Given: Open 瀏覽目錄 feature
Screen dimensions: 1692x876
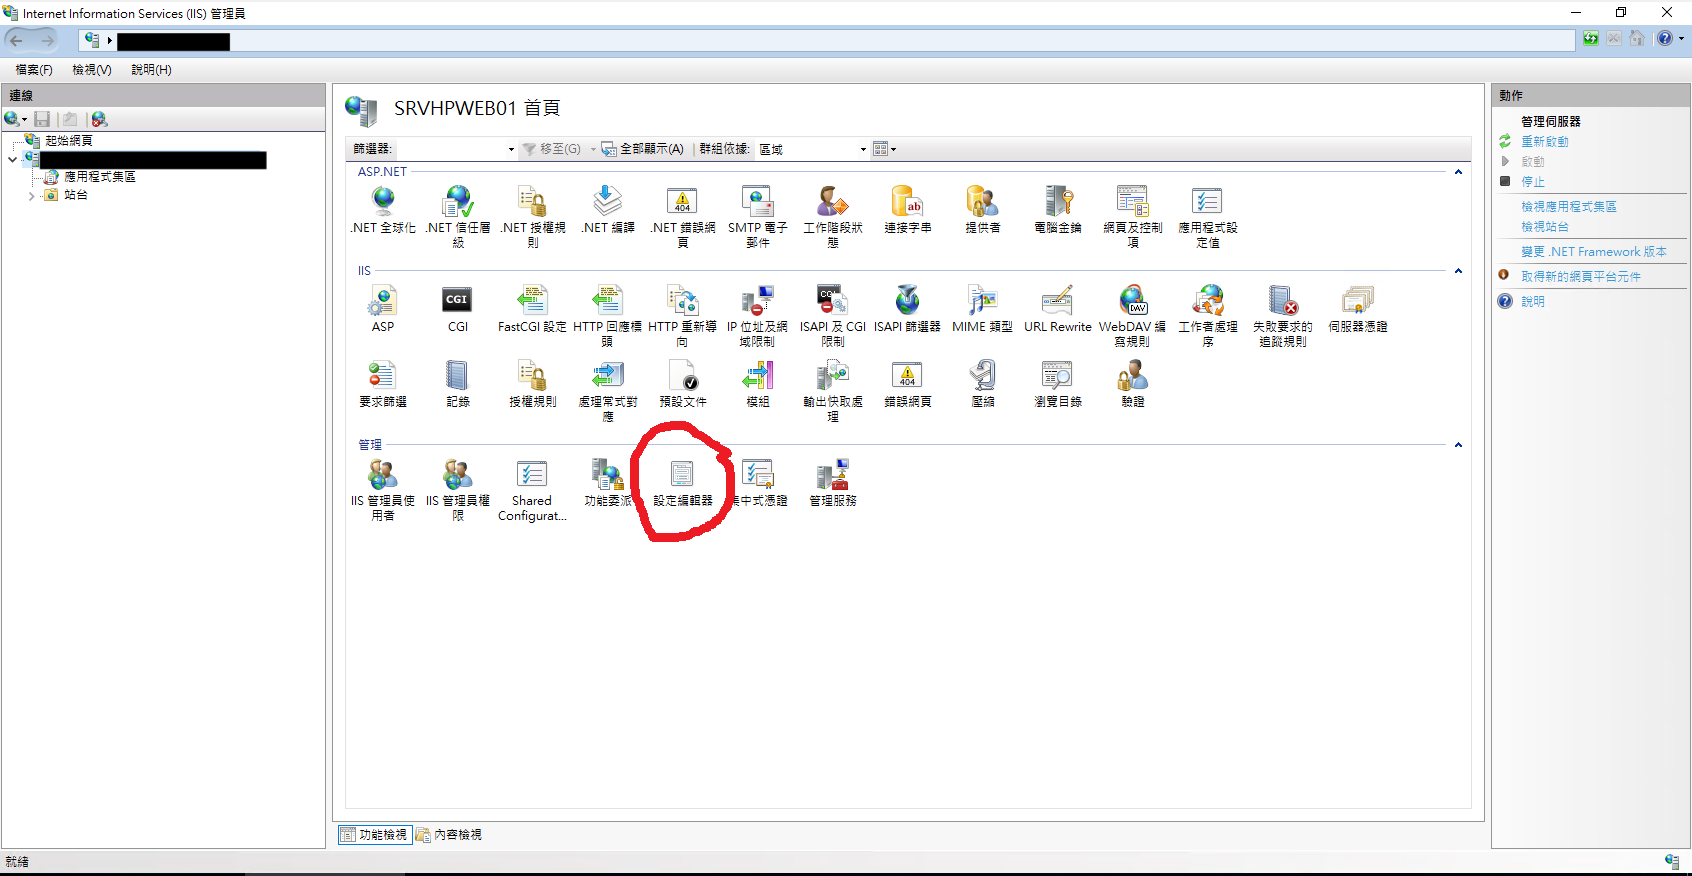Looking at the screenshot, I should tap(1058, 384).
